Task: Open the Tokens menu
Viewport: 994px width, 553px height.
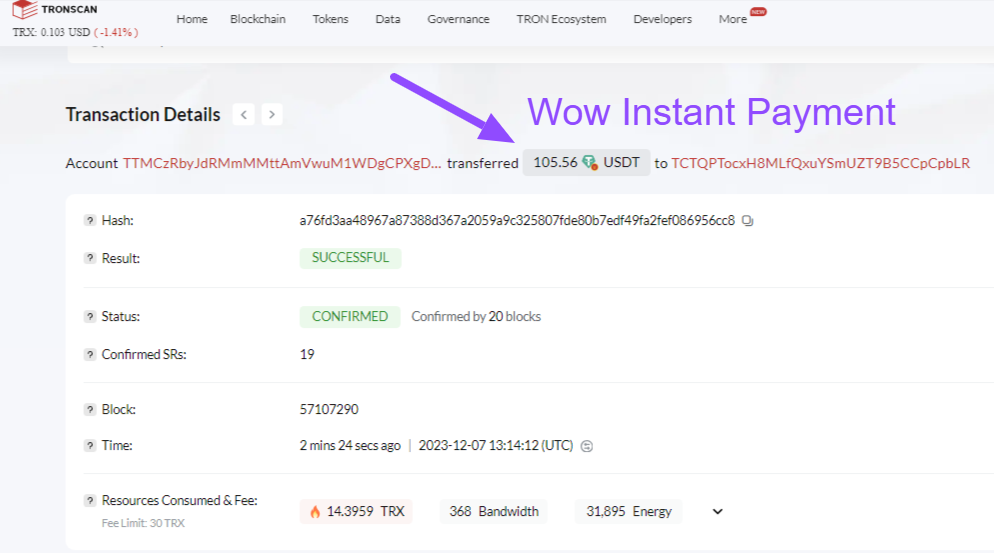Action: click(330, 19)
